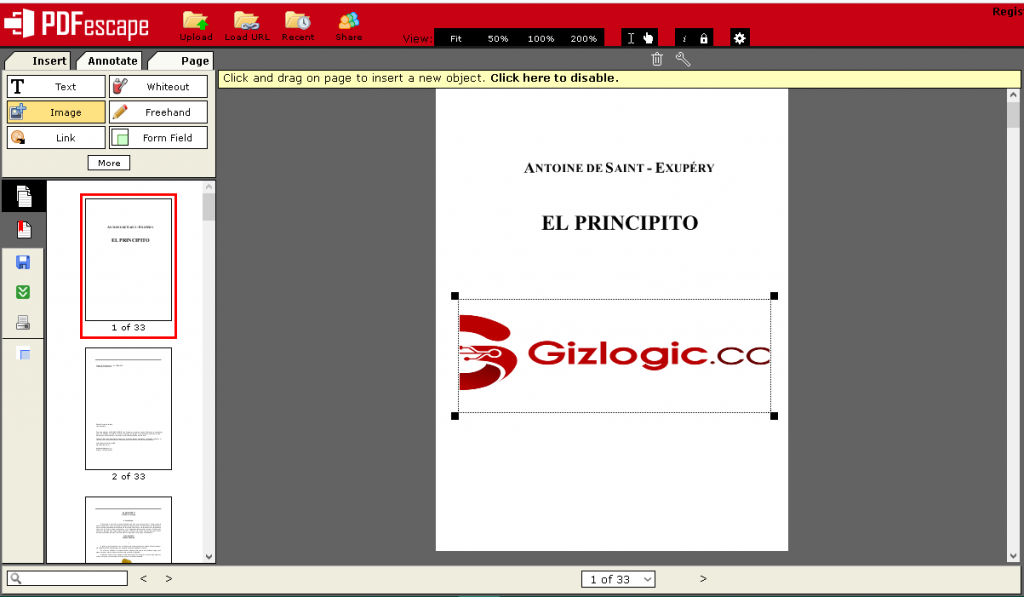Viewport: 1024px width, 597px height.
Task: Click the thumbnail panel scrollbar thumb
Action: tap(209, 208)
